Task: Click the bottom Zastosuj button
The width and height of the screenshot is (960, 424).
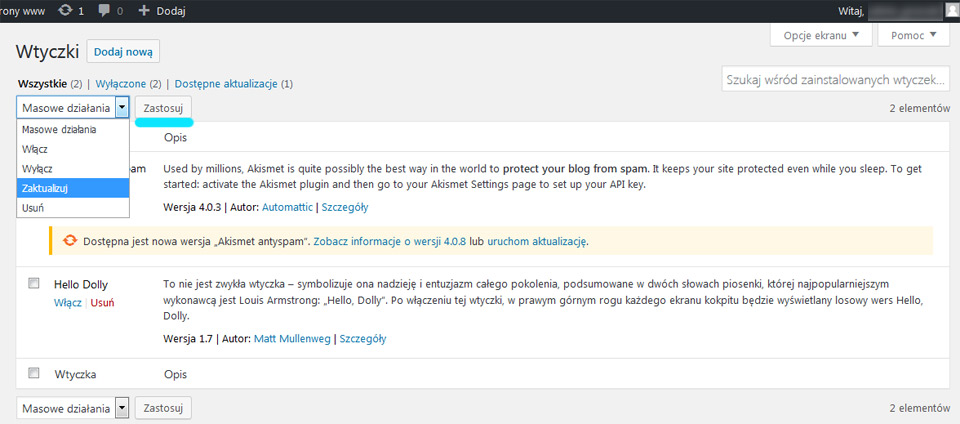Action: coord(163,408)
